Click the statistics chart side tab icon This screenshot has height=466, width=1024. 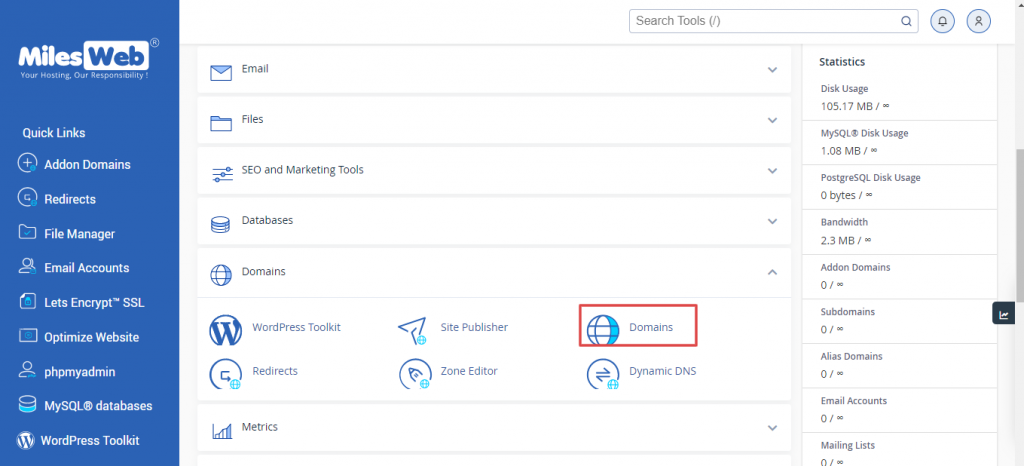coord(1004,313)
